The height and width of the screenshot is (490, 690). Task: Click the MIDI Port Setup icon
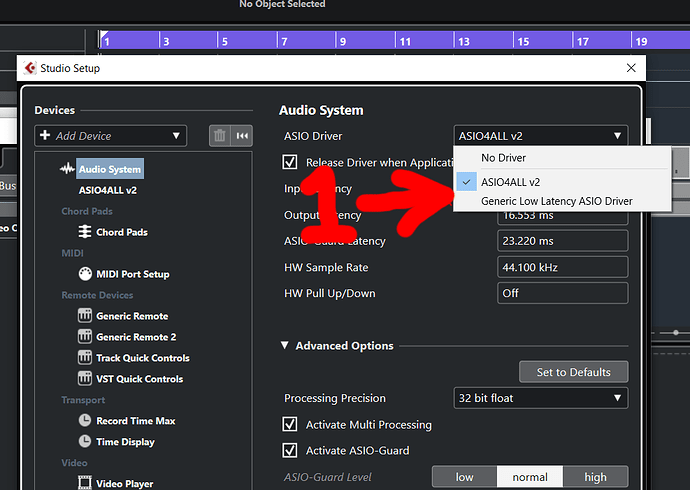85,274
